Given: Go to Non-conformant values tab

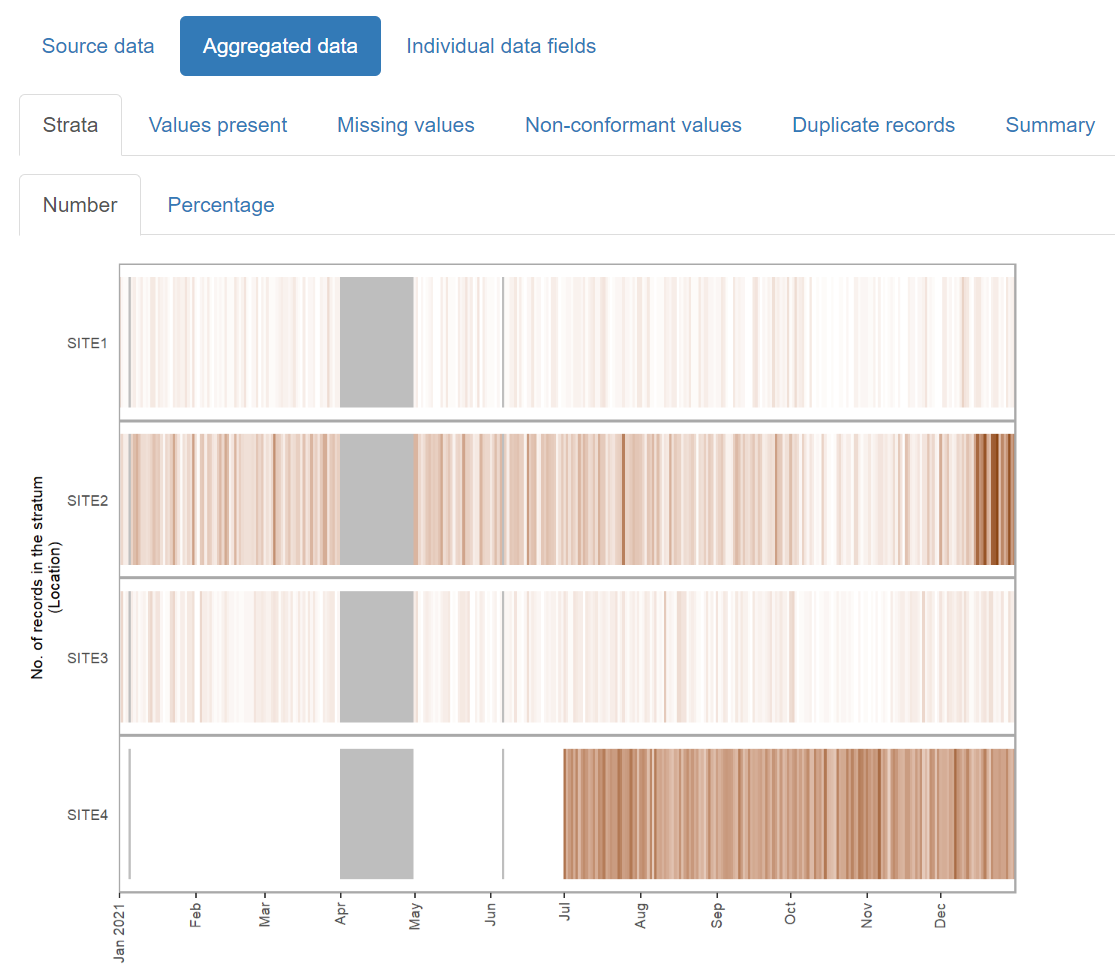Looking at the screenshot, I should (x=633, y=125).
